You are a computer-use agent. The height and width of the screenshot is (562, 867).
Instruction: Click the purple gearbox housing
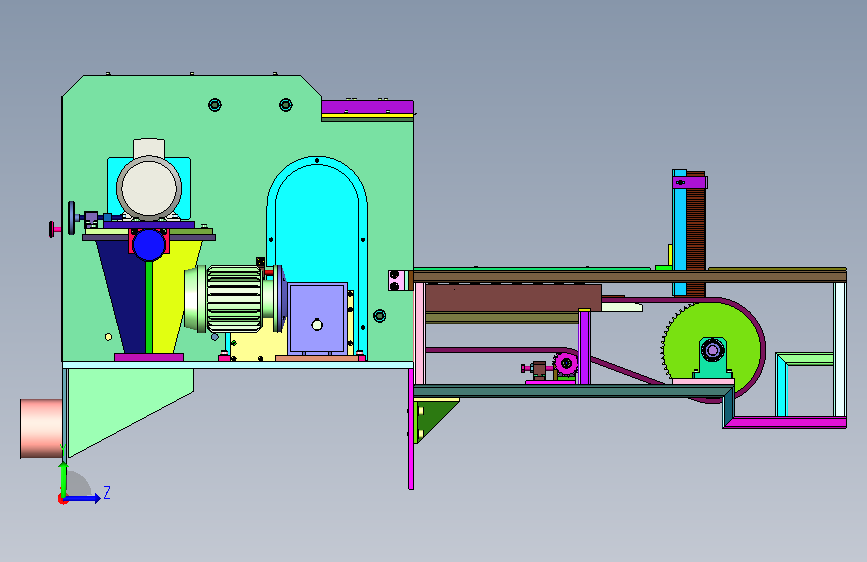317,319
